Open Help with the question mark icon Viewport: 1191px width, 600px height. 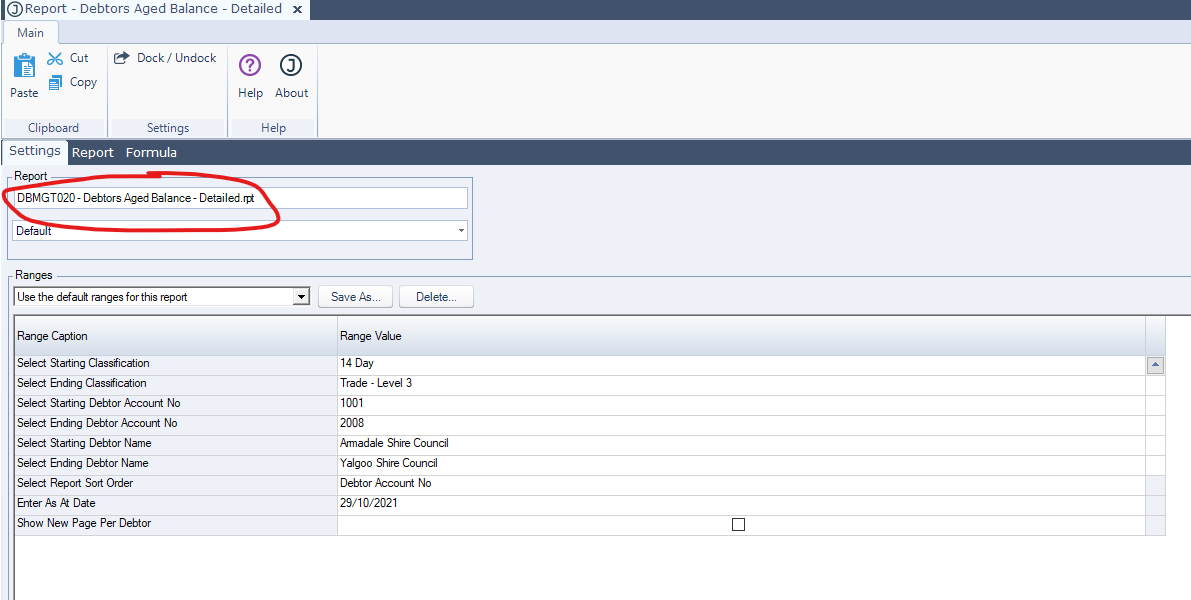coord(250,66)
